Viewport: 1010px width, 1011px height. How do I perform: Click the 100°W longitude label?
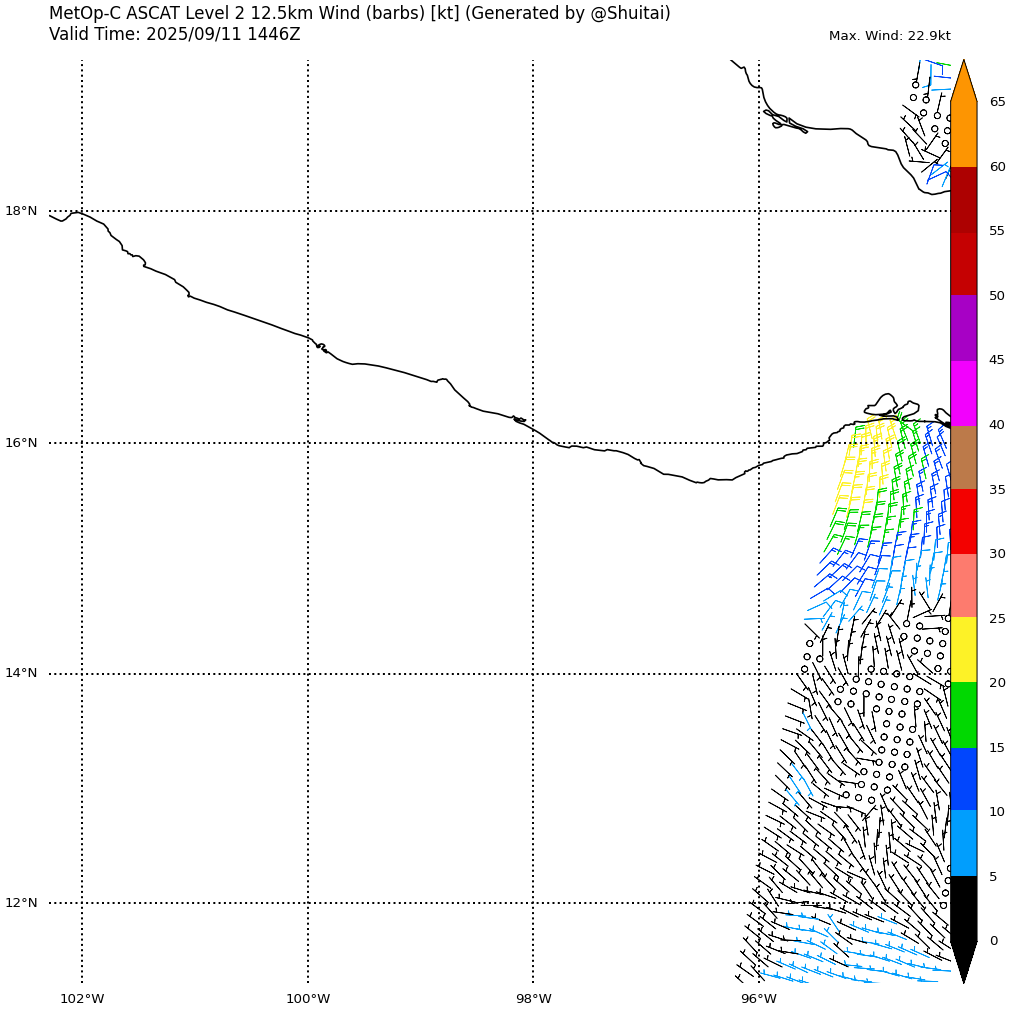click(308, 999)
